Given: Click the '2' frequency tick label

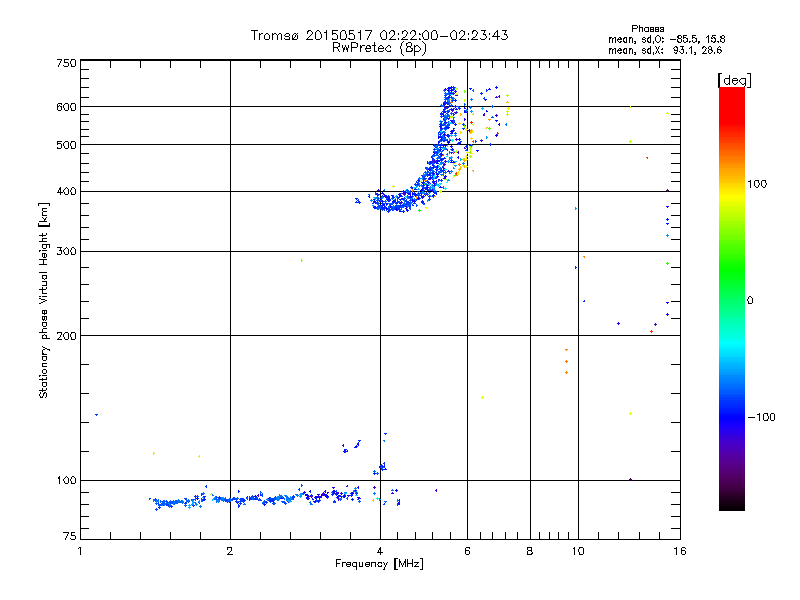Looking at the screenshot, I should click(230, 551).
